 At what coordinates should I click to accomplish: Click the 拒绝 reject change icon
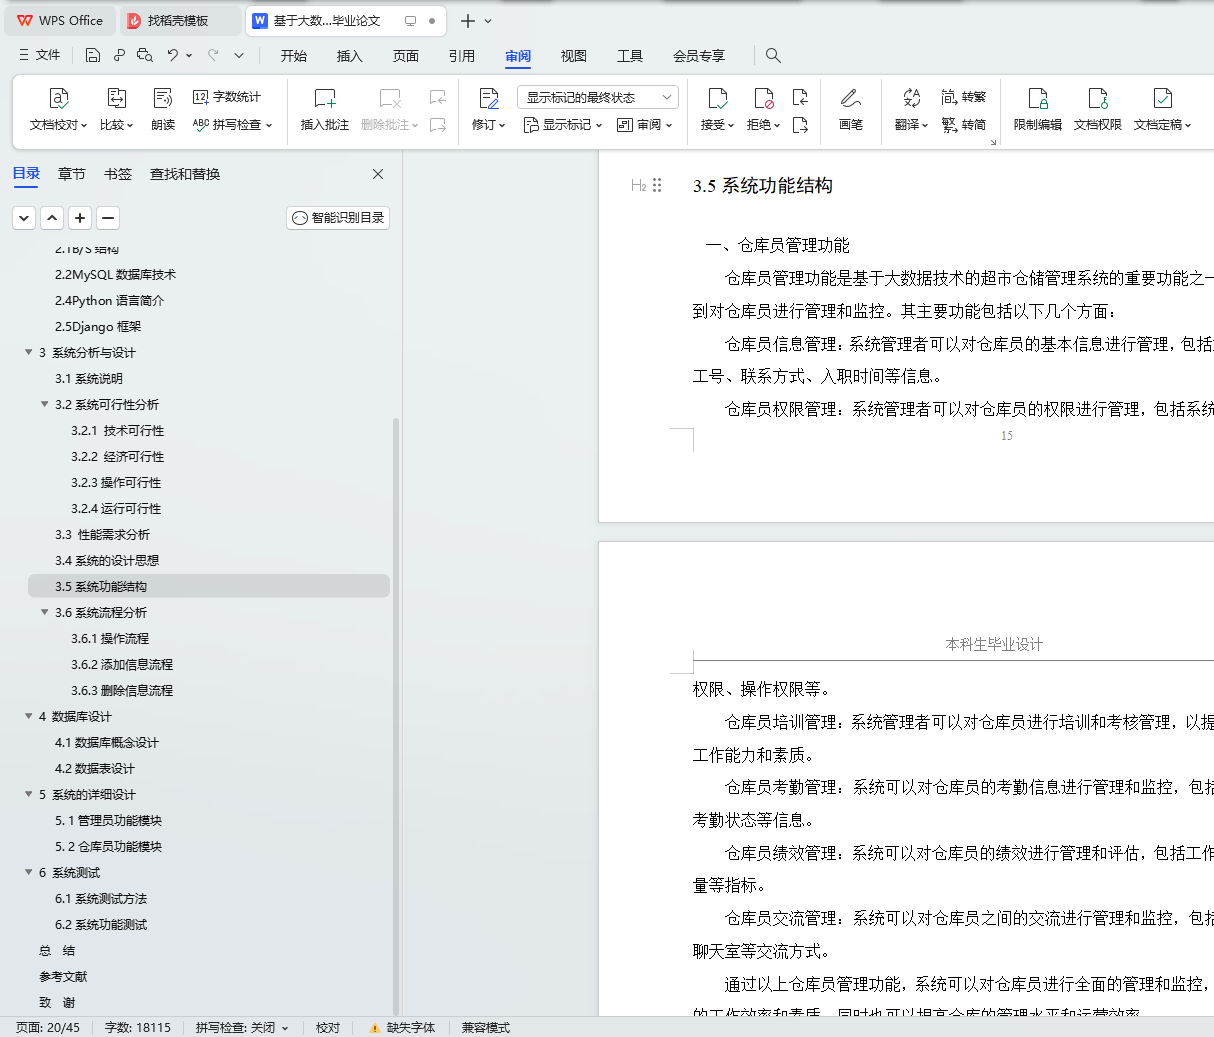tap(764, 98)
